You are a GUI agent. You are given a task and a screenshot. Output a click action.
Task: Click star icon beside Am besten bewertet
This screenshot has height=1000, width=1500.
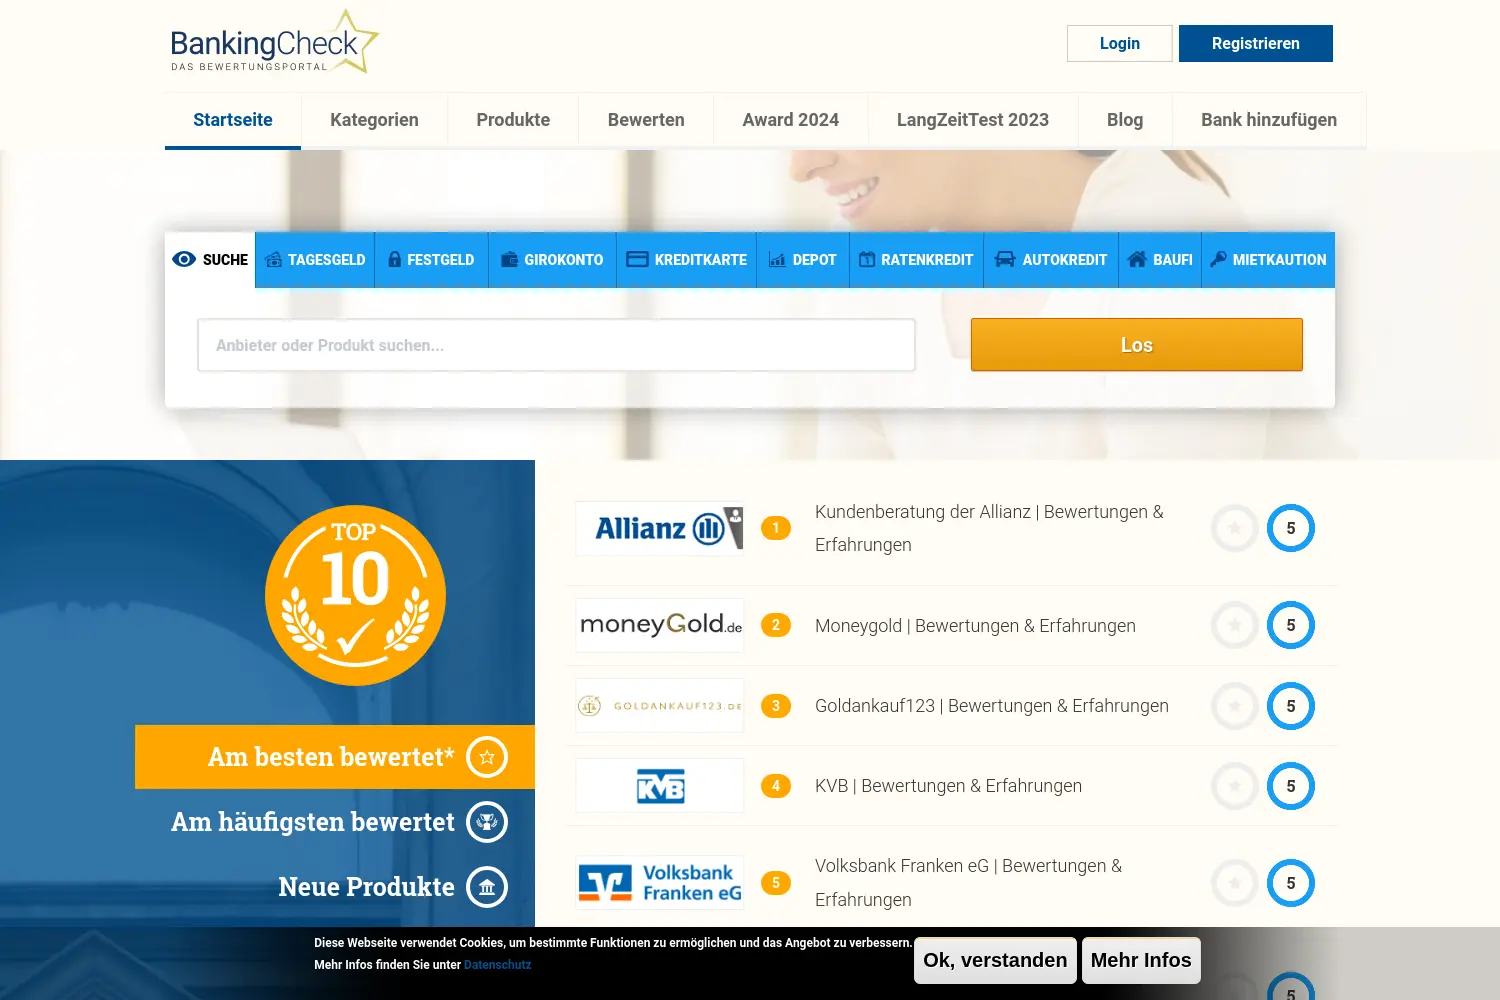click(487, 757)
